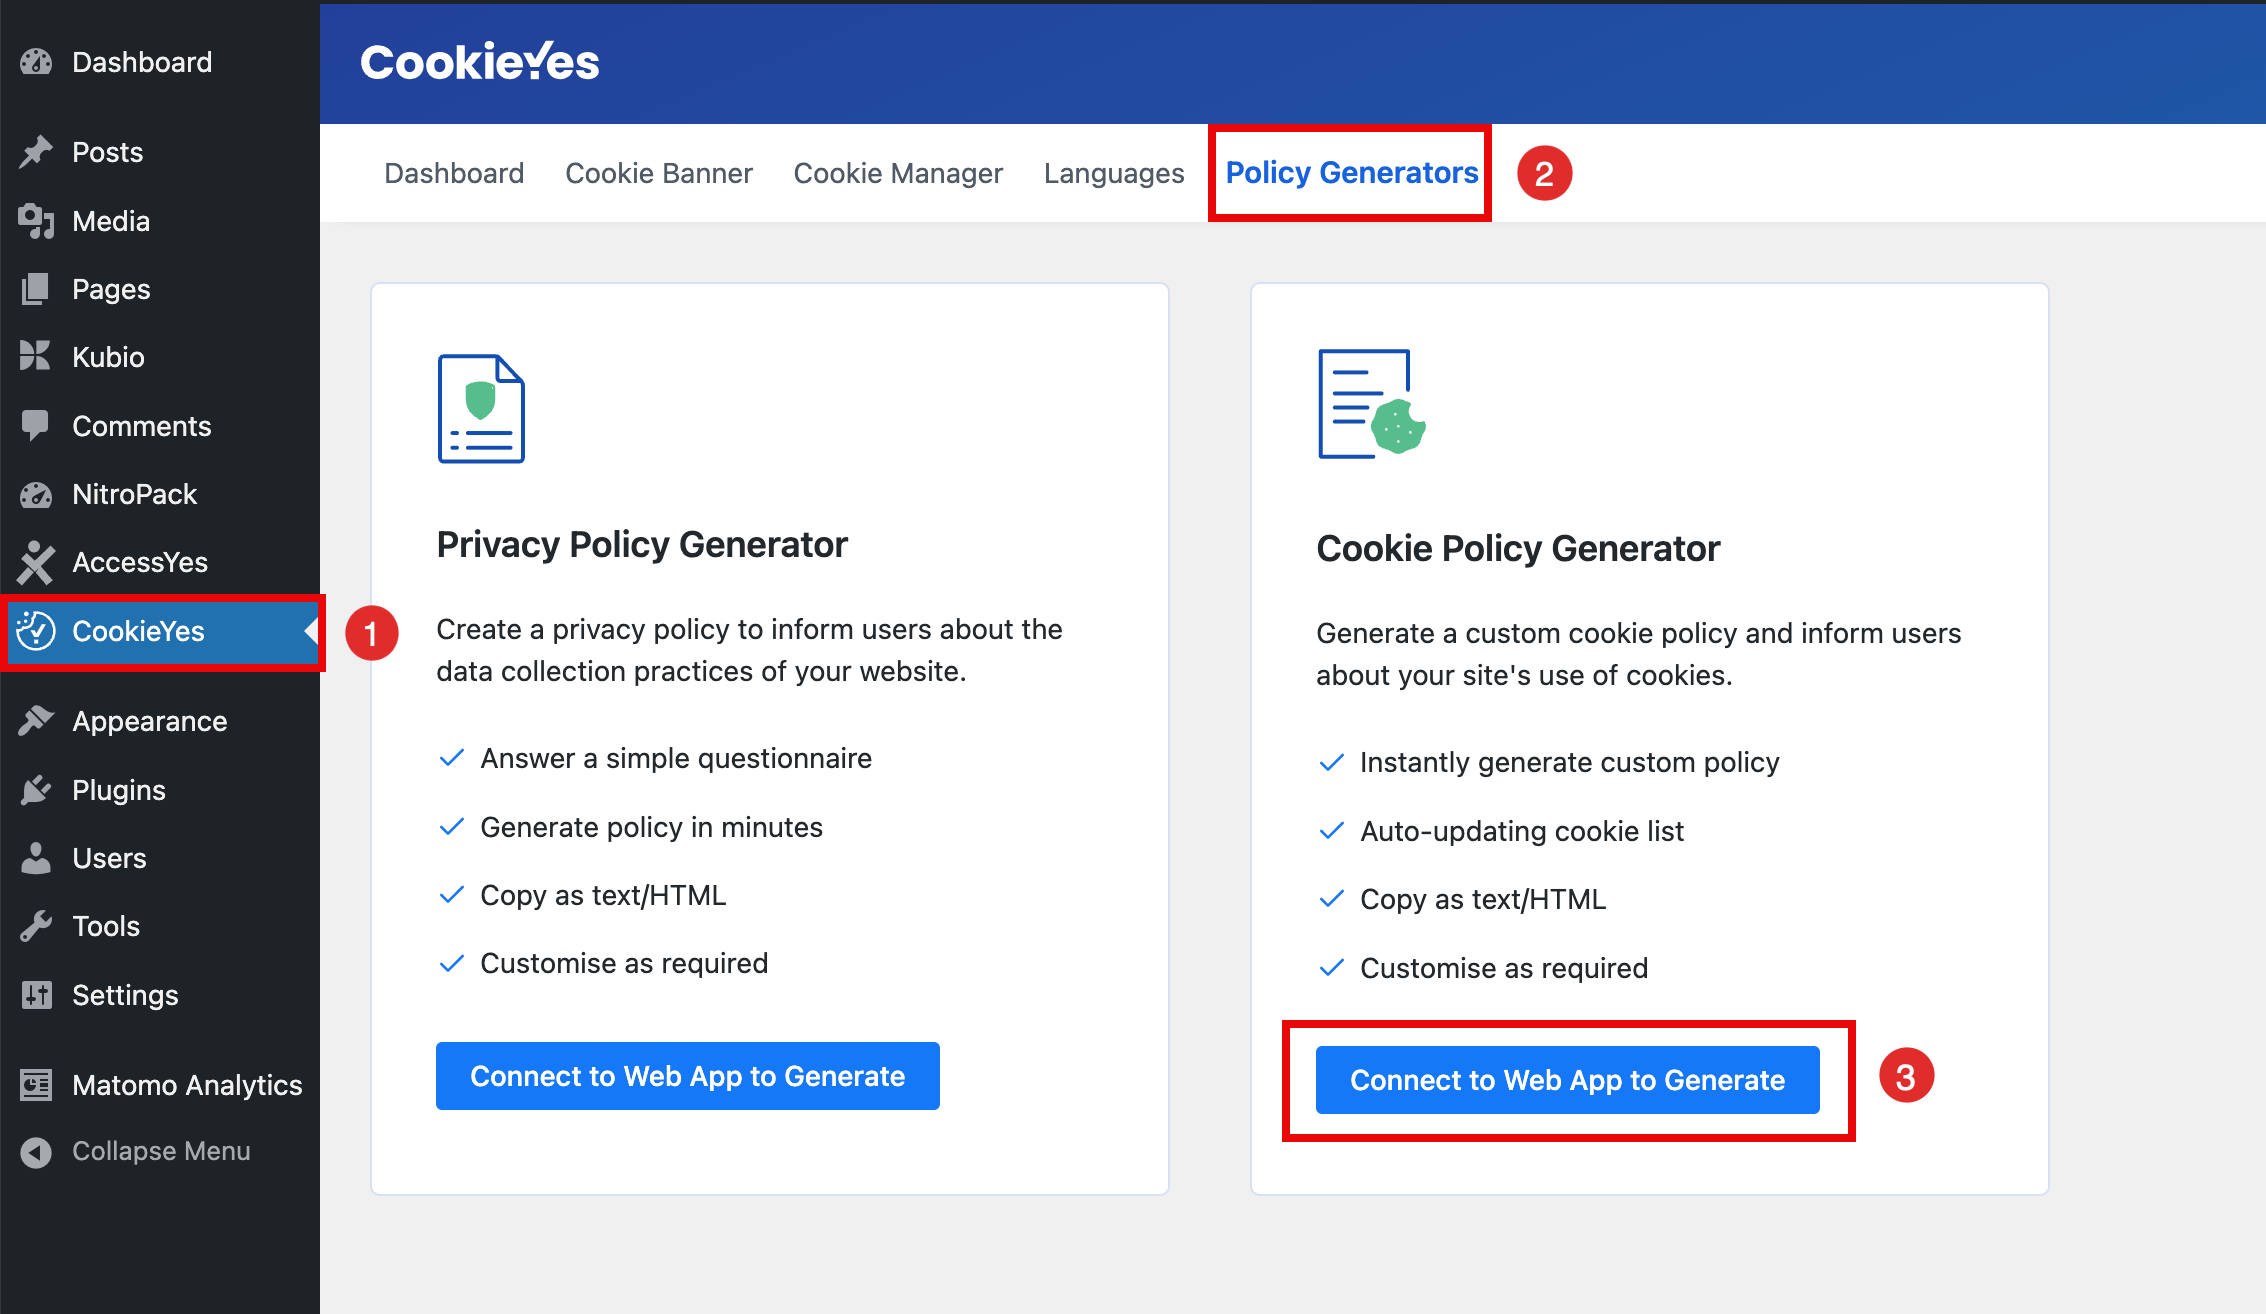This screenshot has width=2266, height=1314.
Task: Click the Matomo Analytics sidebar icon
Action: 36,1084
